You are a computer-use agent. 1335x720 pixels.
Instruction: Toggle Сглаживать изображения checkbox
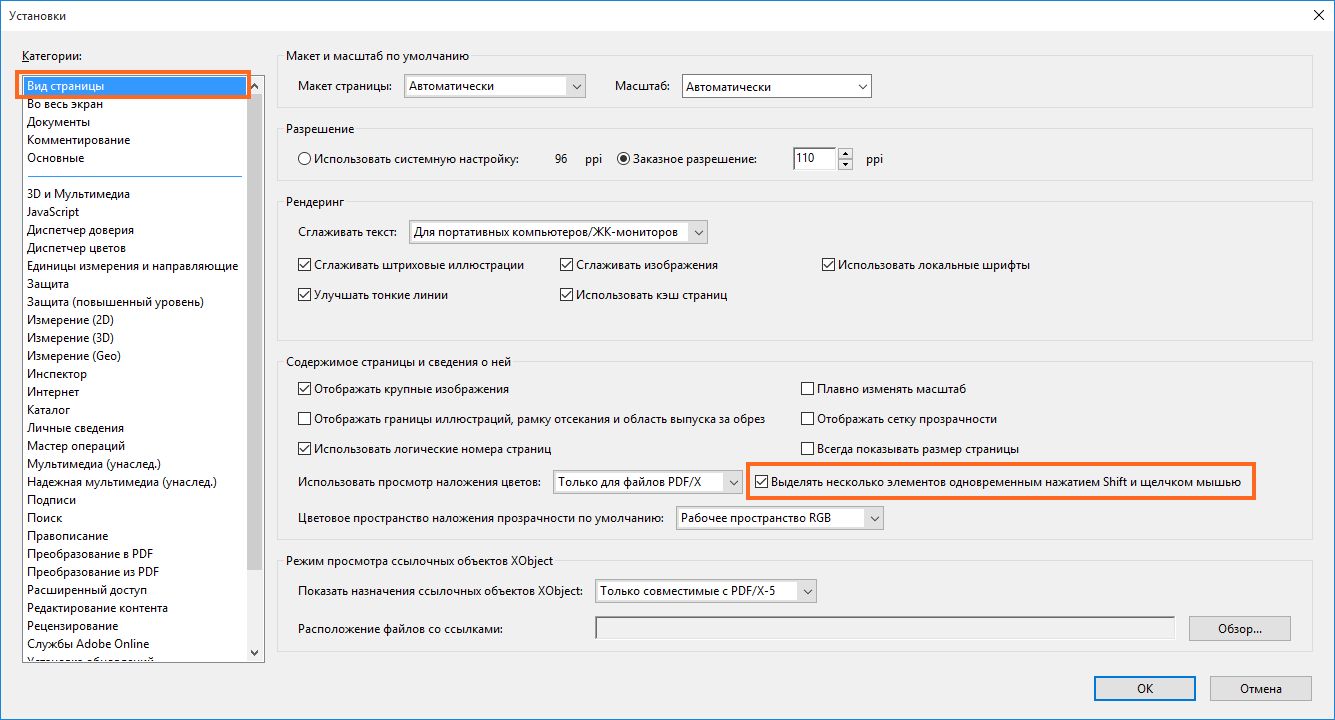(567, 265)
